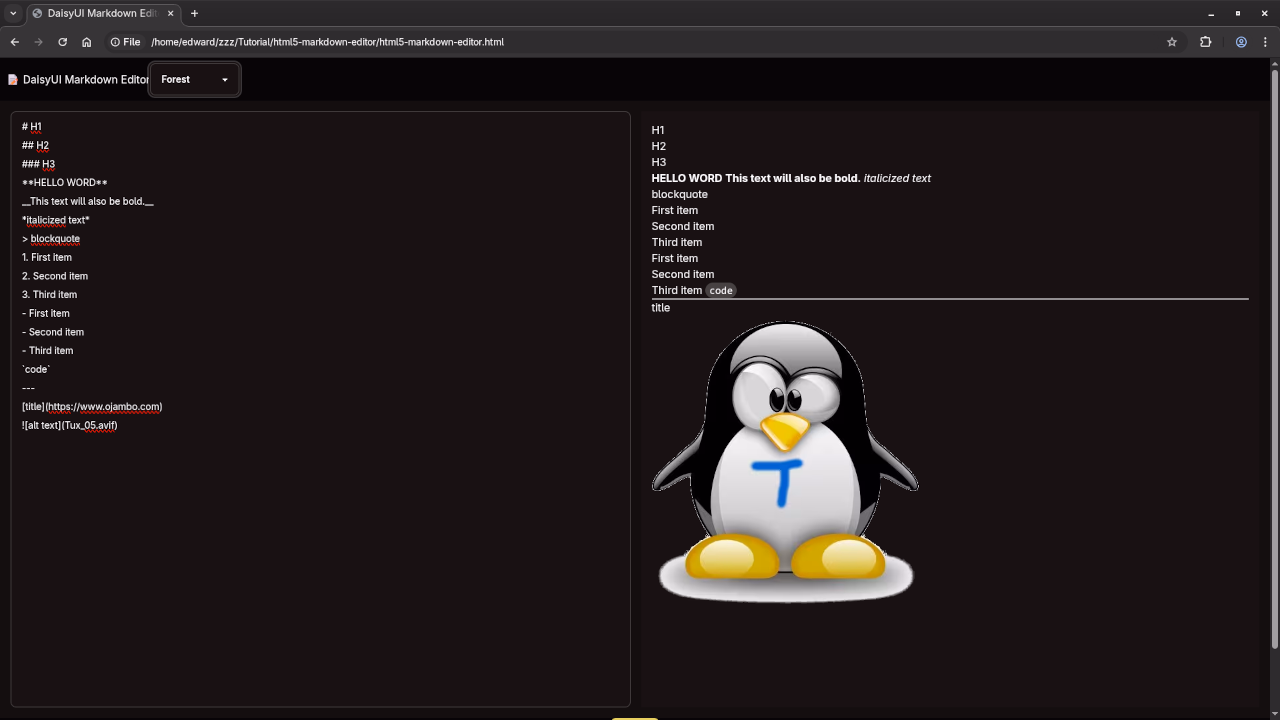Click the '`code`' line in editor
Screen dimensions: 1280x720
pos(36,369)
